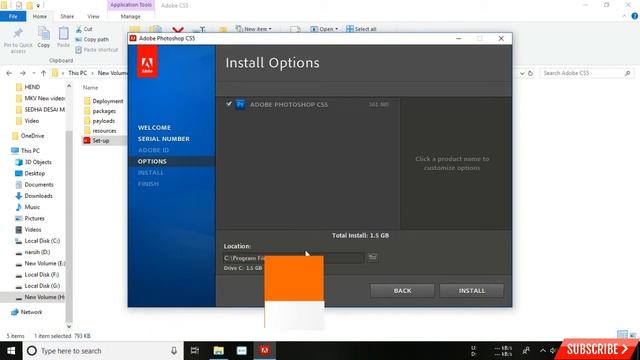Click the Name column header
Screen dimensions: 640x360
click(x=91, y=87)
